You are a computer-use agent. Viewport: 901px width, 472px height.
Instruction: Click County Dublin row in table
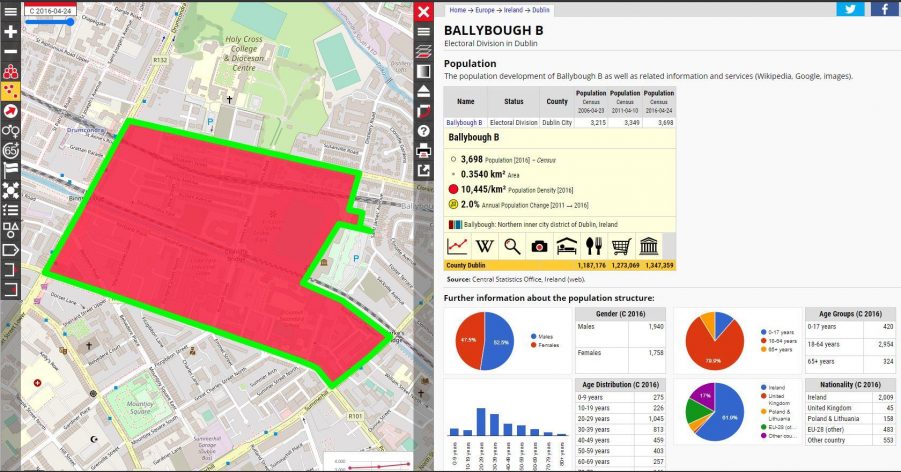pyautogui.click(x=560, y=266)
